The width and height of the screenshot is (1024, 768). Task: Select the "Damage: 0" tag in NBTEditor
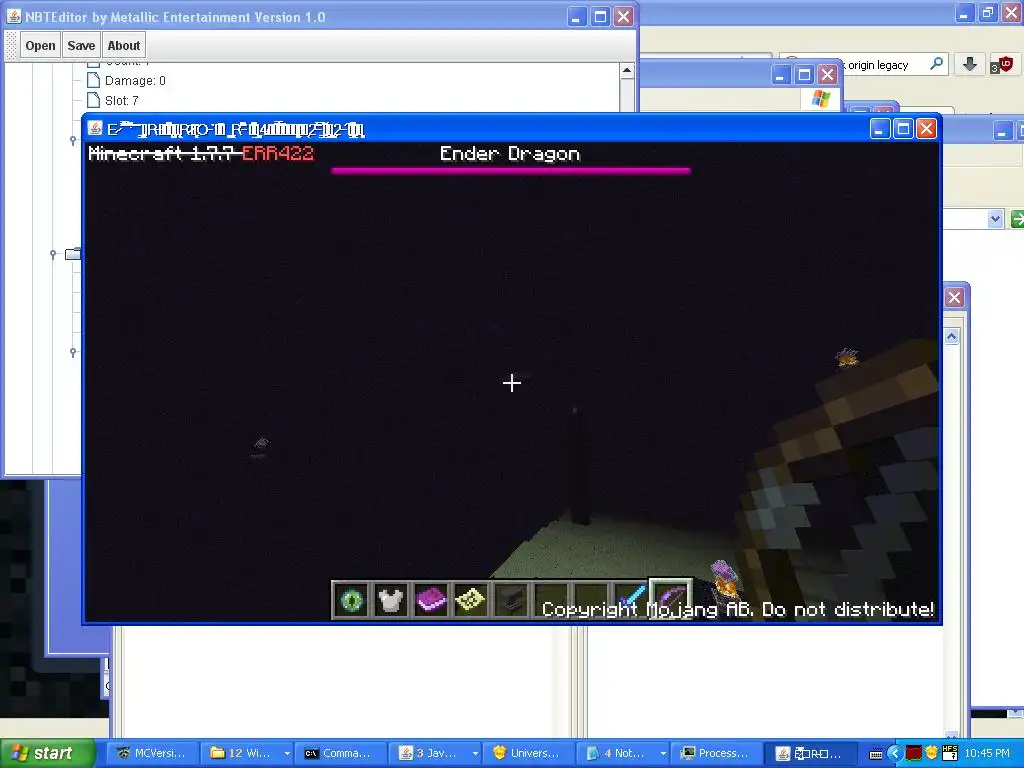[135, 81]
